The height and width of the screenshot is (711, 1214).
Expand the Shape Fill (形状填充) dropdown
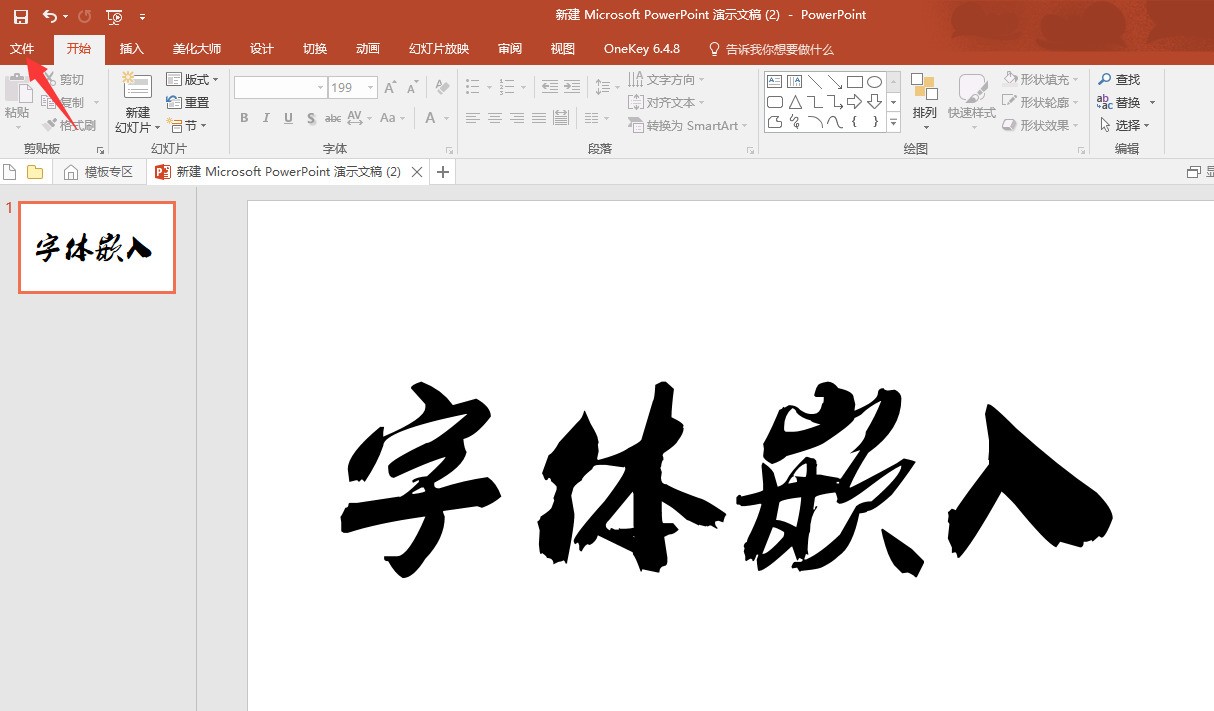pyautogui.click(x=1041, y=79)
